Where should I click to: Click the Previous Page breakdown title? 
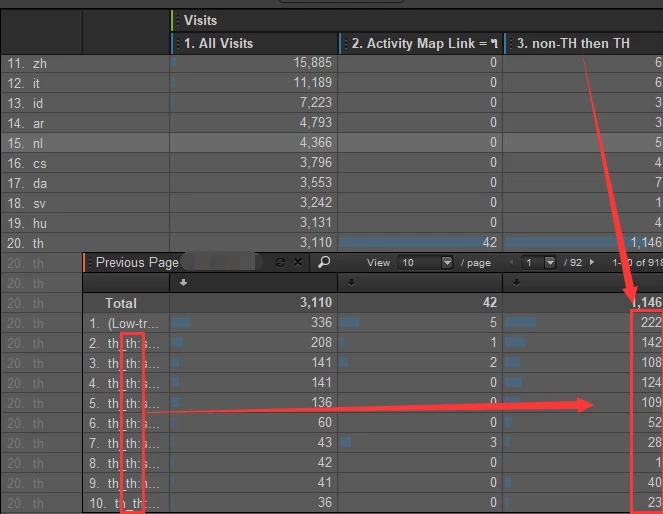[137, 262]
